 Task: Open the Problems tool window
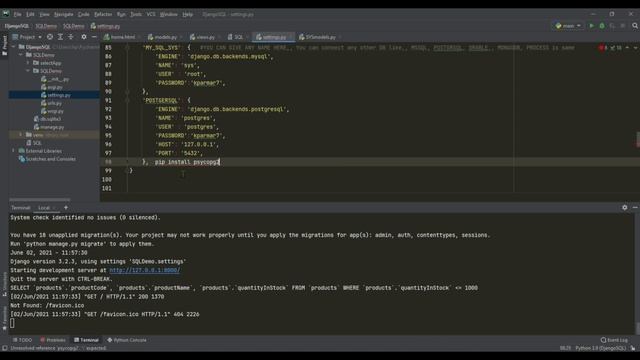coord(53,340)
